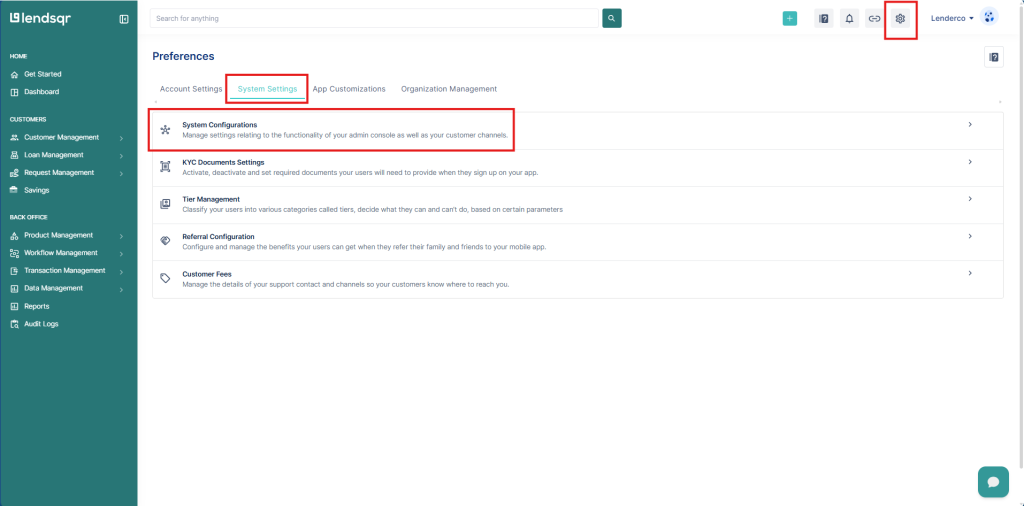1024x506 pixels.
Task: Click the settings gear icon in header
Action: [x=900, y=18]
